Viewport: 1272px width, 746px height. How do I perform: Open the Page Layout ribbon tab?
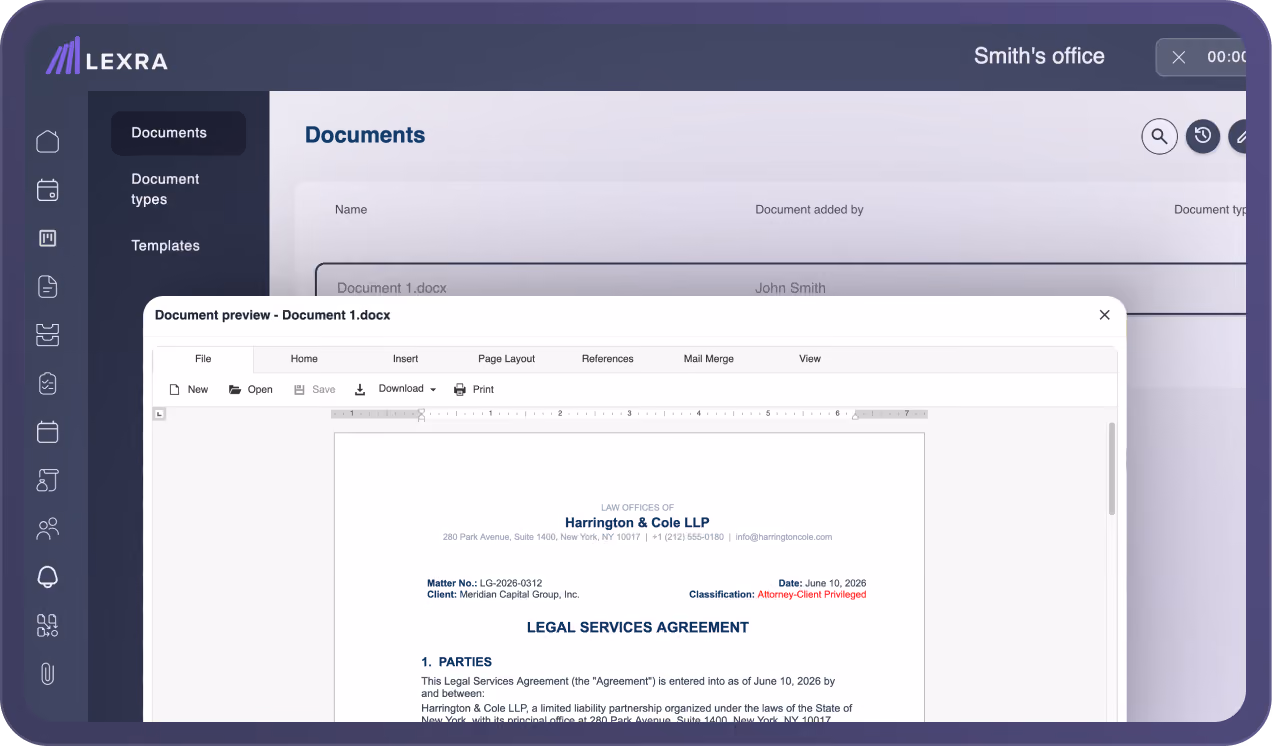tap(506, 359)
